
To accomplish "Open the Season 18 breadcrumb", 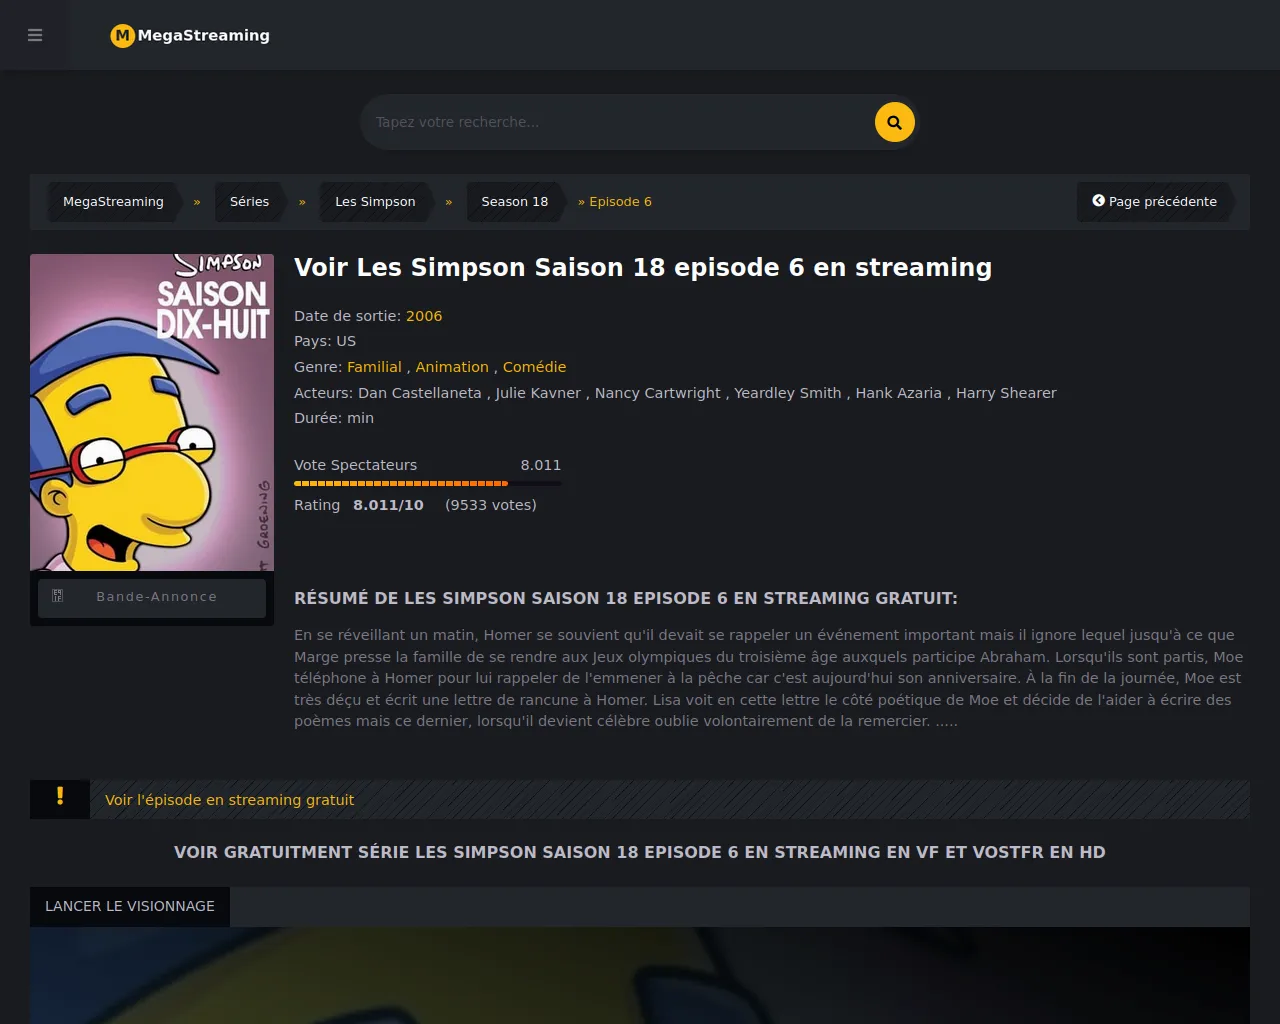I will point(515,202).
